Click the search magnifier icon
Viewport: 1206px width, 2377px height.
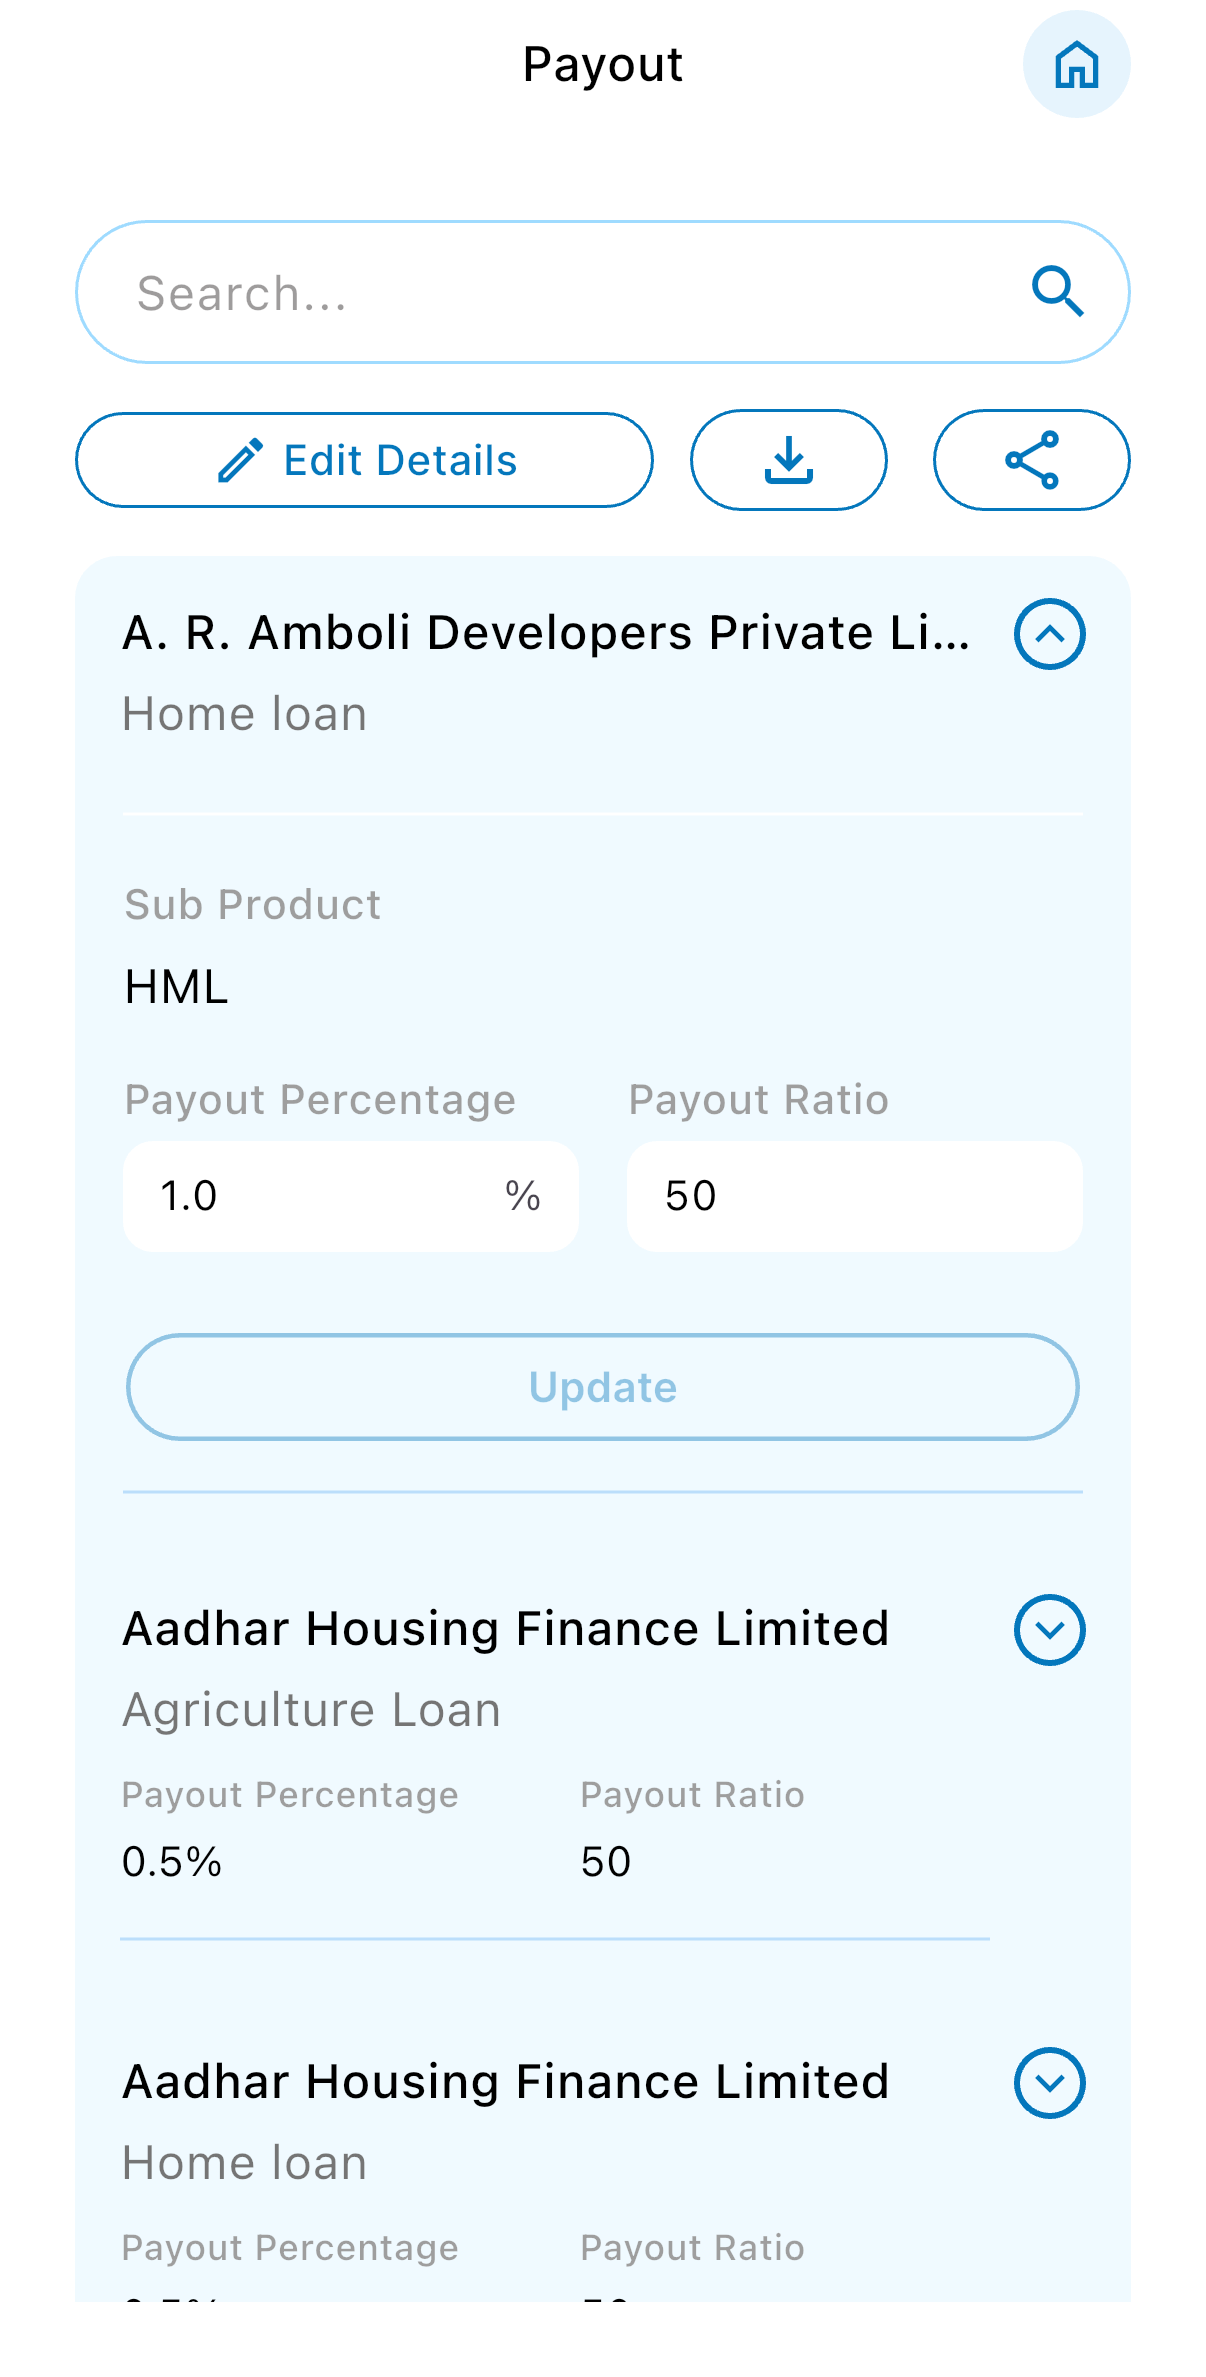[x=1057, y=291]
